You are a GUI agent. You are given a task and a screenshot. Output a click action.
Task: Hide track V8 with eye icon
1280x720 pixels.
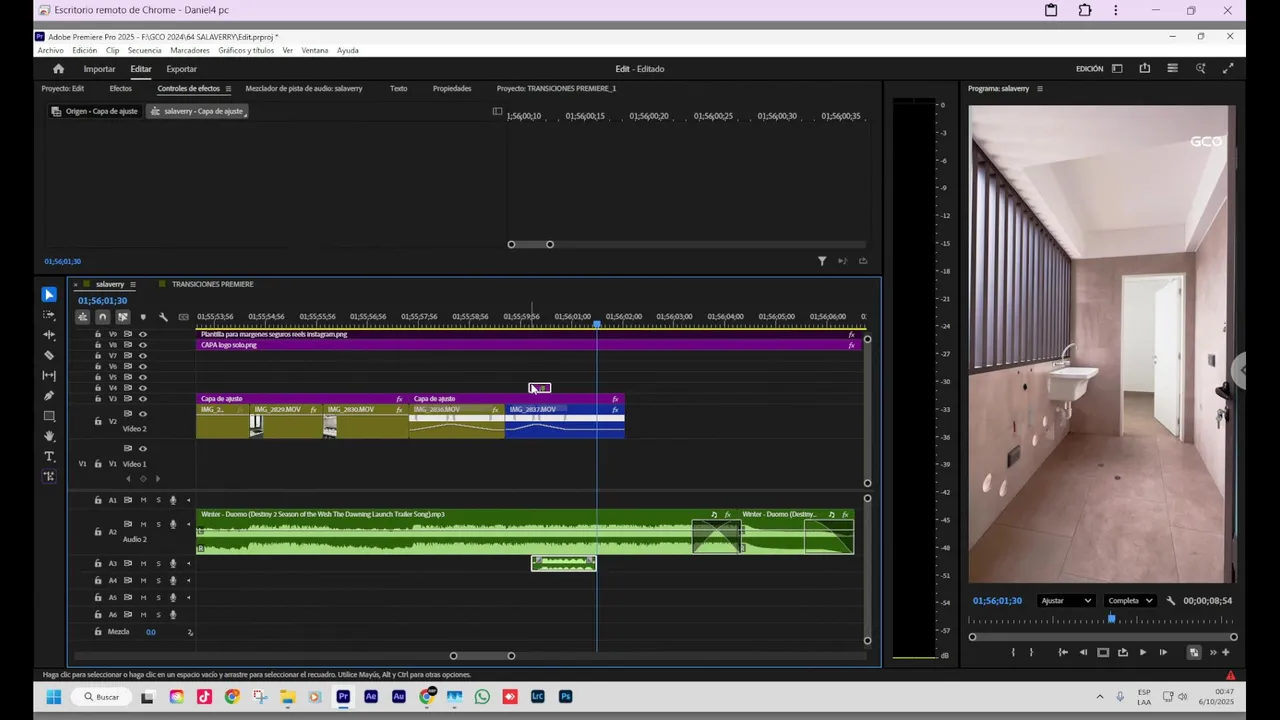[x=143, y=345]
